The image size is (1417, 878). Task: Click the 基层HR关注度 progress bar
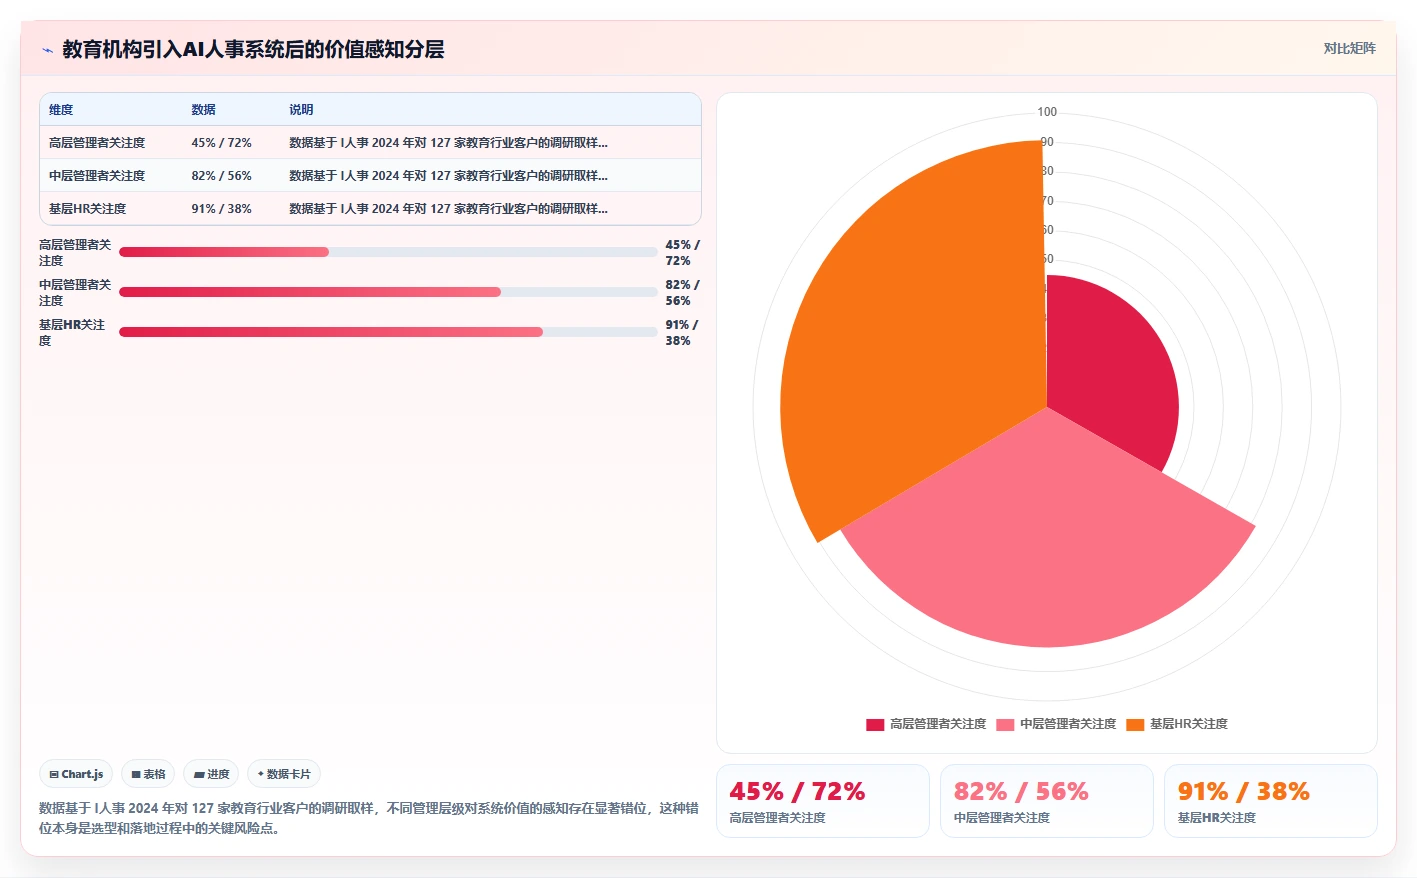tap(388, 332)
